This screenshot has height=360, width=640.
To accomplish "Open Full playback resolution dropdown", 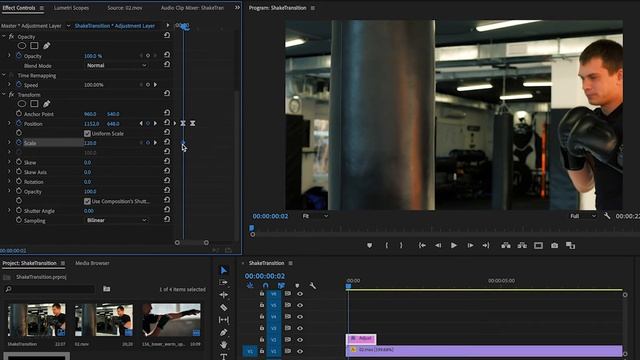I will [582, 216].
